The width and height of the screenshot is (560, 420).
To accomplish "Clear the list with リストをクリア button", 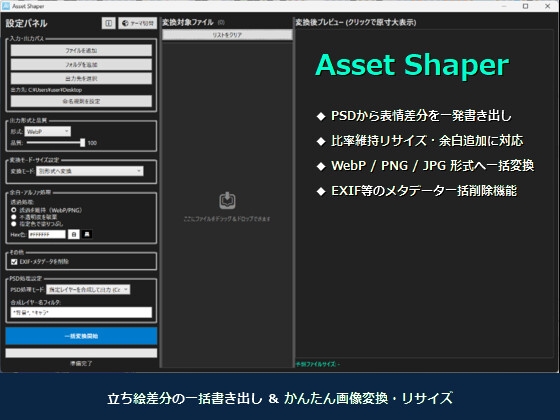I will [x=227, y=35].
